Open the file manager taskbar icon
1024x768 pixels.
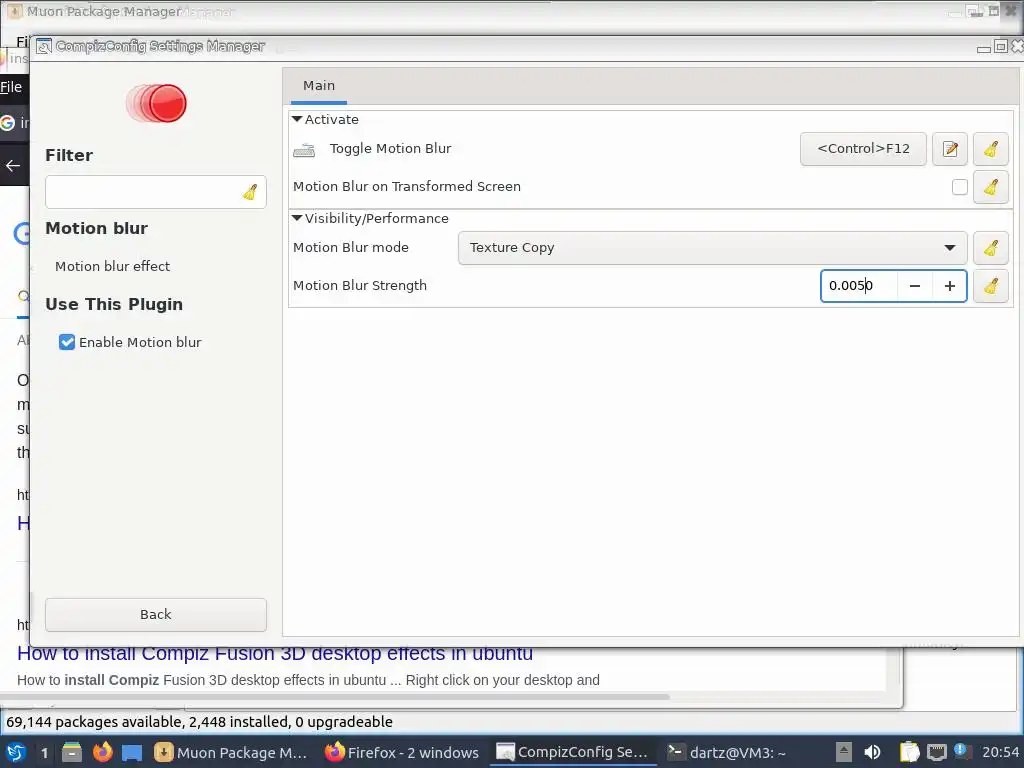pos(72,753)
